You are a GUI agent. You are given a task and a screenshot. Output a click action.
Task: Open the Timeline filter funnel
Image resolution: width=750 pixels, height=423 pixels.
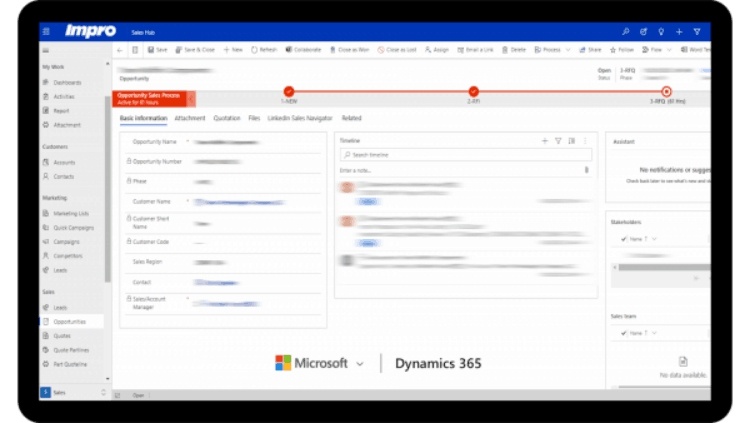(x=558, y=141)
